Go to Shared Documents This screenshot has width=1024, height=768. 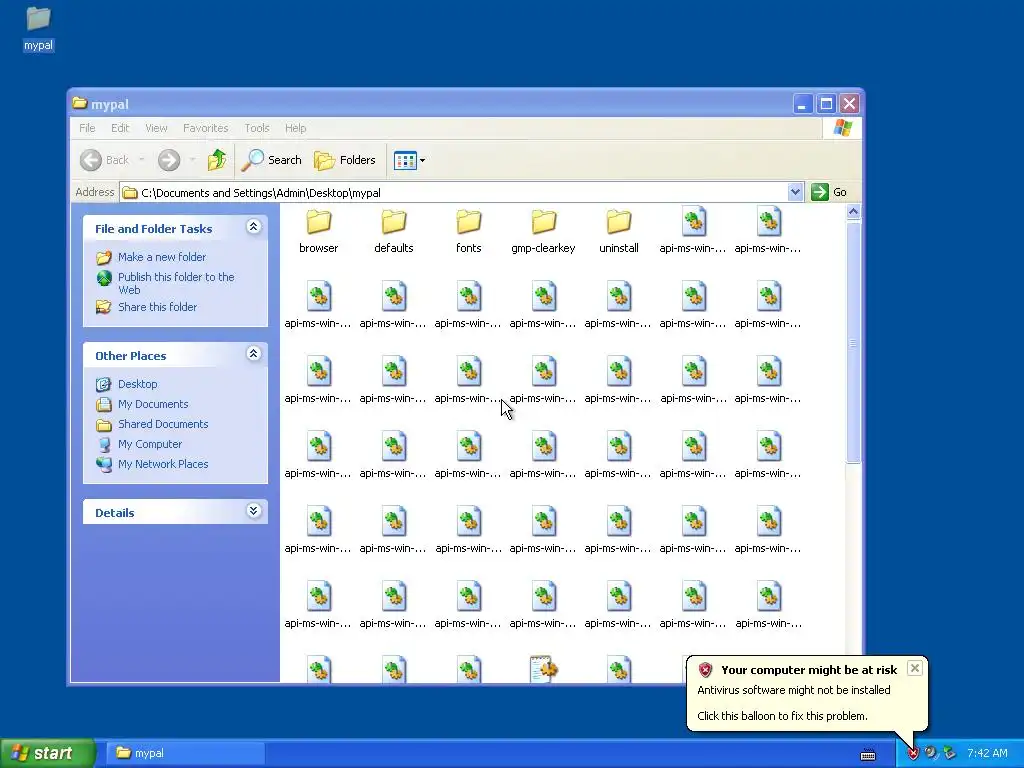pos(163,424)
